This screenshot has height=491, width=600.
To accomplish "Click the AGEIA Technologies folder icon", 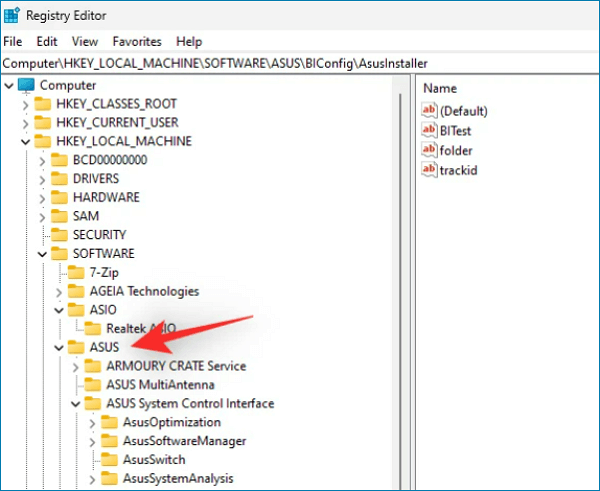I will (x=76, y=291).
